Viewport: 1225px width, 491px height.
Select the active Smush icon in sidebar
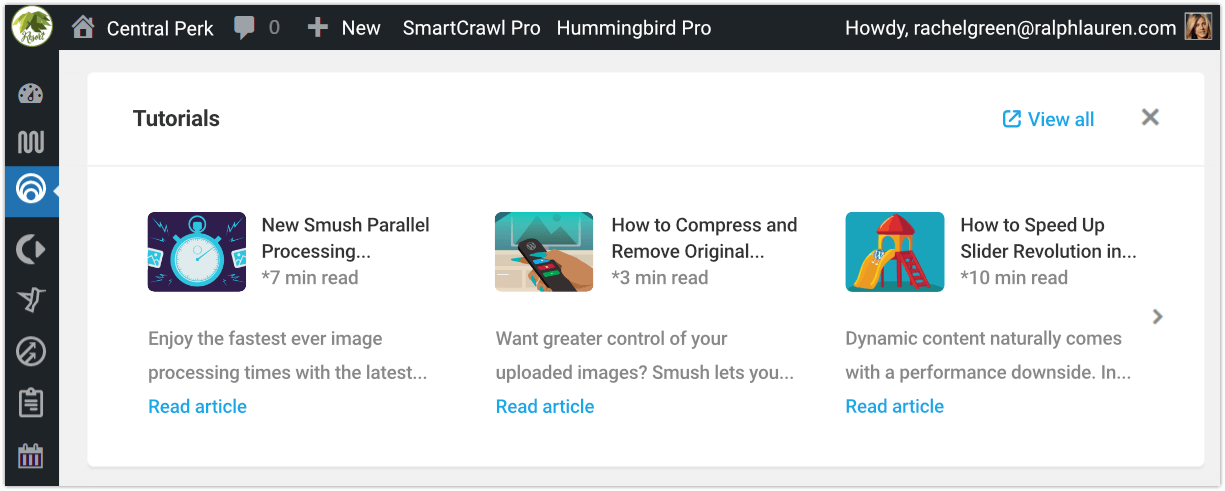(x=31, y=188)
